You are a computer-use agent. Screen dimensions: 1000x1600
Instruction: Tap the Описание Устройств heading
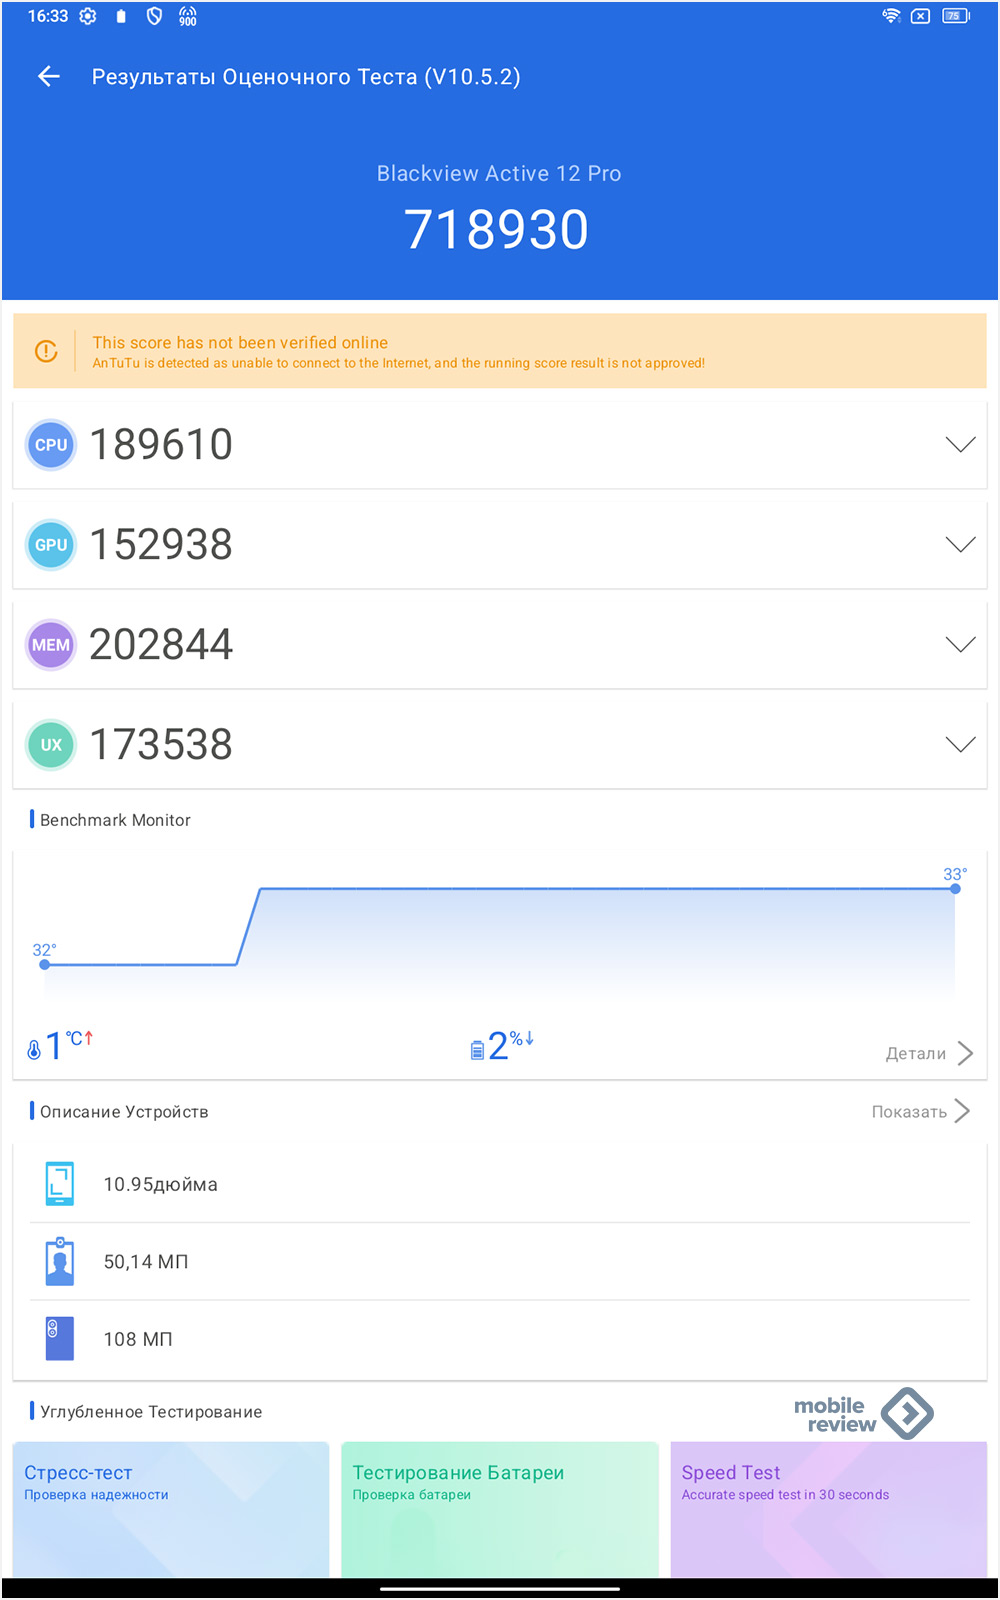pos(124,1112)
